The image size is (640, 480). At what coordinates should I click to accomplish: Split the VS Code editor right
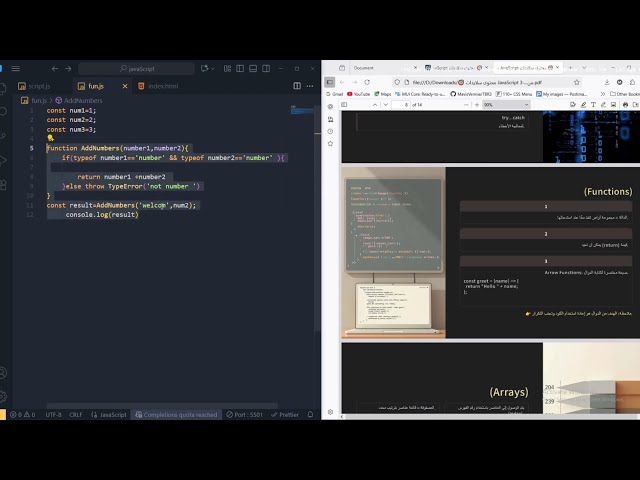(297, 86)
